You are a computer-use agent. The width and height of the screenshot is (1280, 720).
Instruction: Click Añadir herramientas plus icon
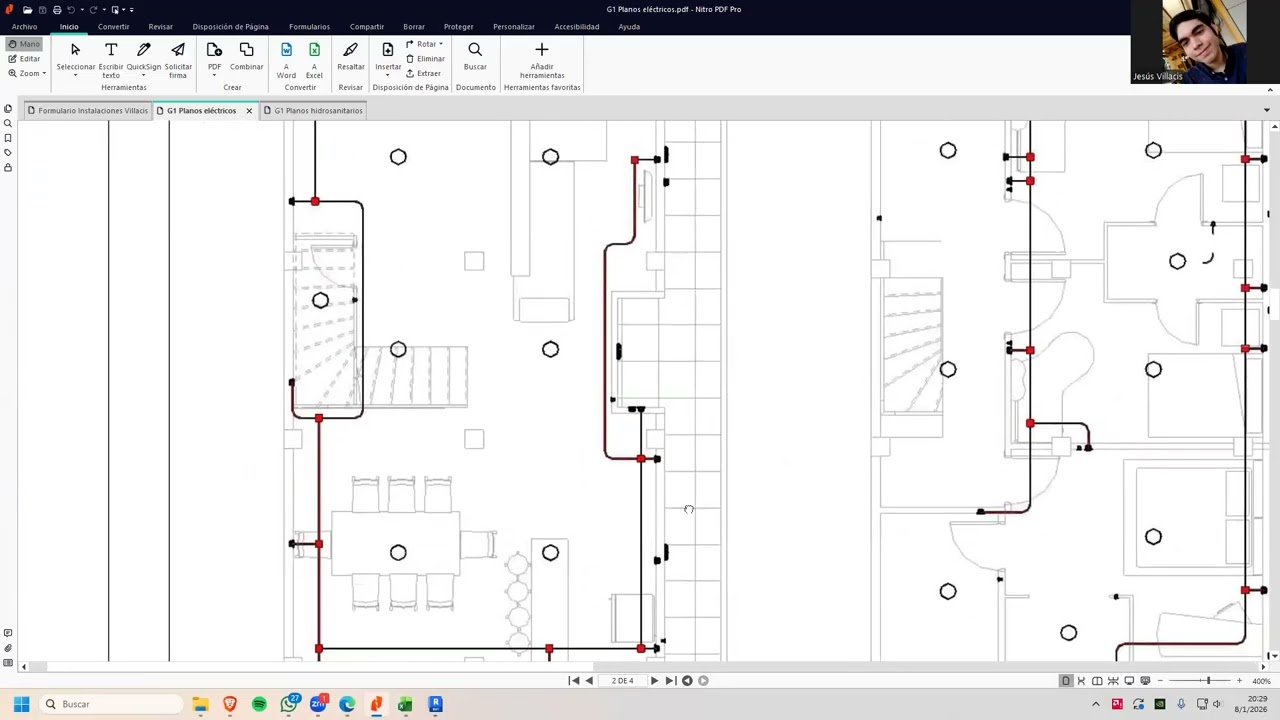click(x=542, y=49)
